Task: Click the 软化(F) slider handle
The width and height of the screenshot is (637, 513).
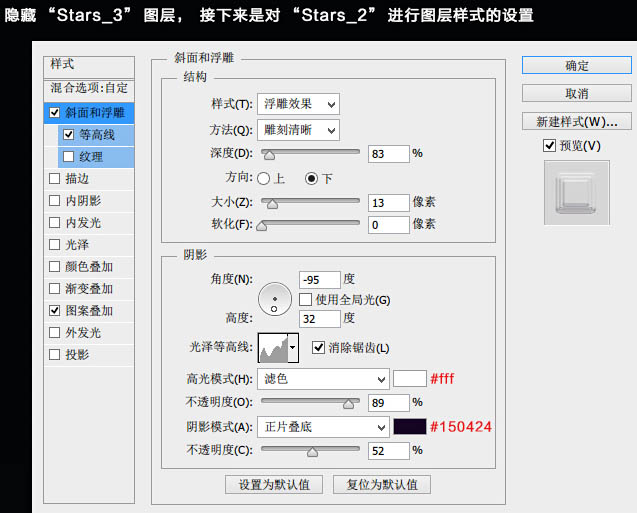Action: [x=262, y=225]
